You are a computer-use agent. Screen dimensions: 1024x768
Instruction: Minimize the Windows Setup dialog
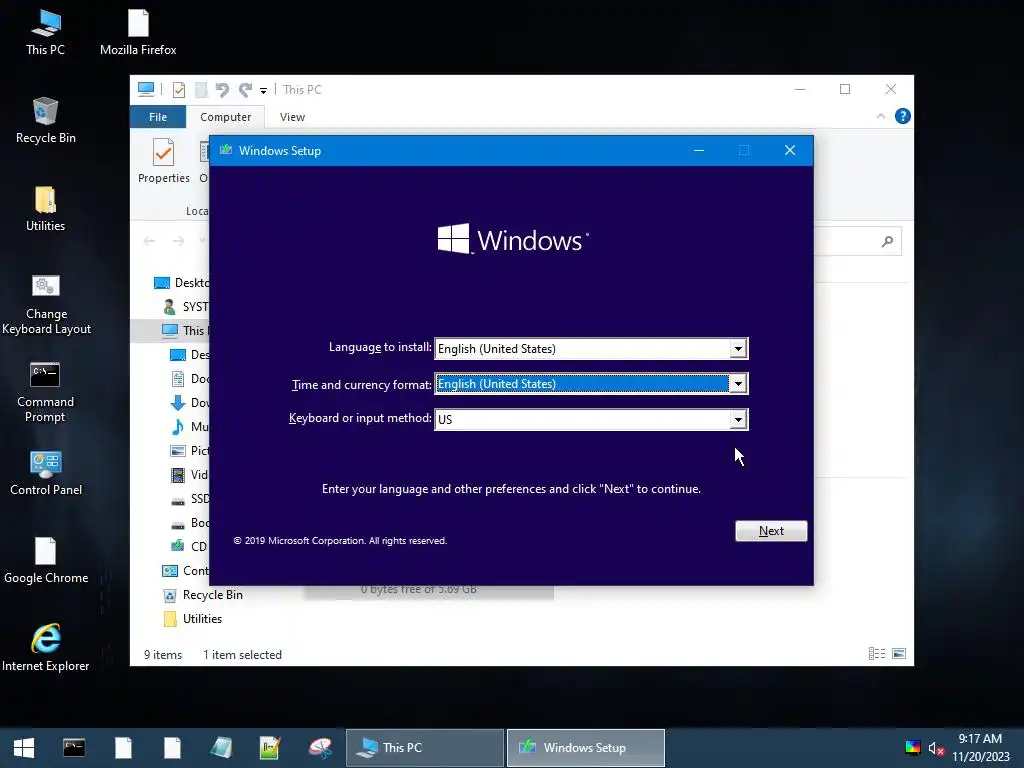click(x=699, y=150)
